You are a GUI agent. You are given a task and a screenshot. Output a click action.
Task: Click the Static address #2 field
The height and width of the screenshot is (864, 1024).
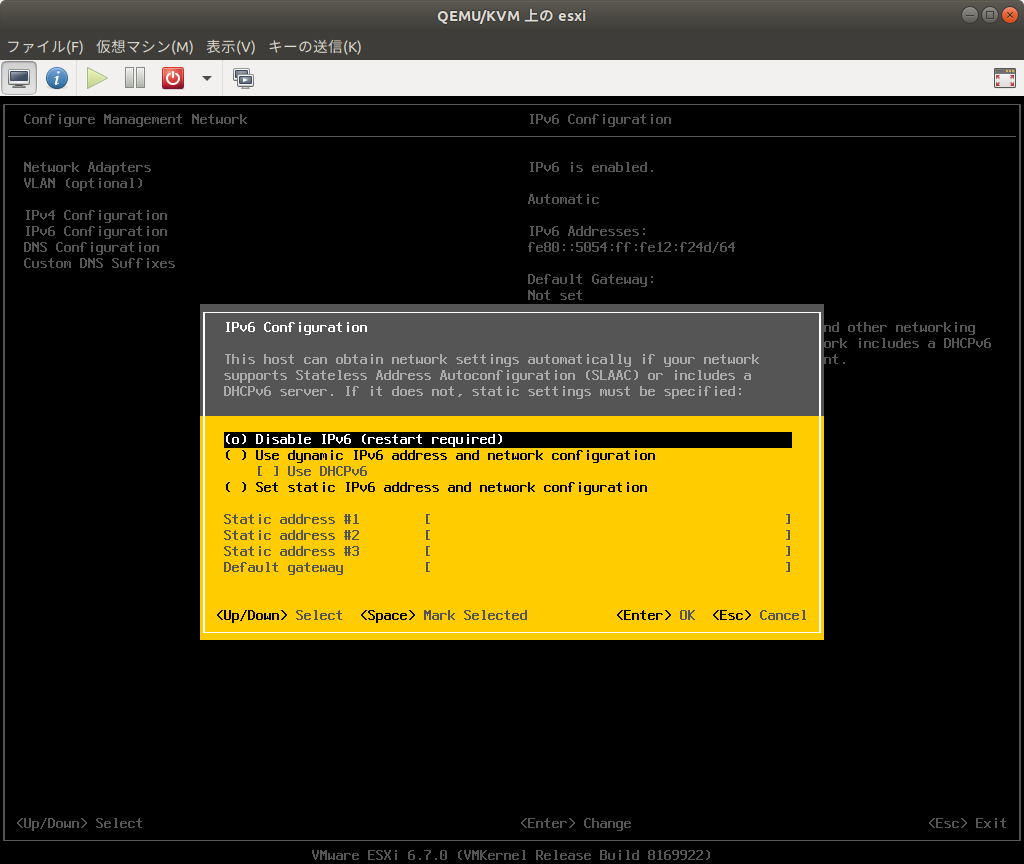(x=608, y=536)
